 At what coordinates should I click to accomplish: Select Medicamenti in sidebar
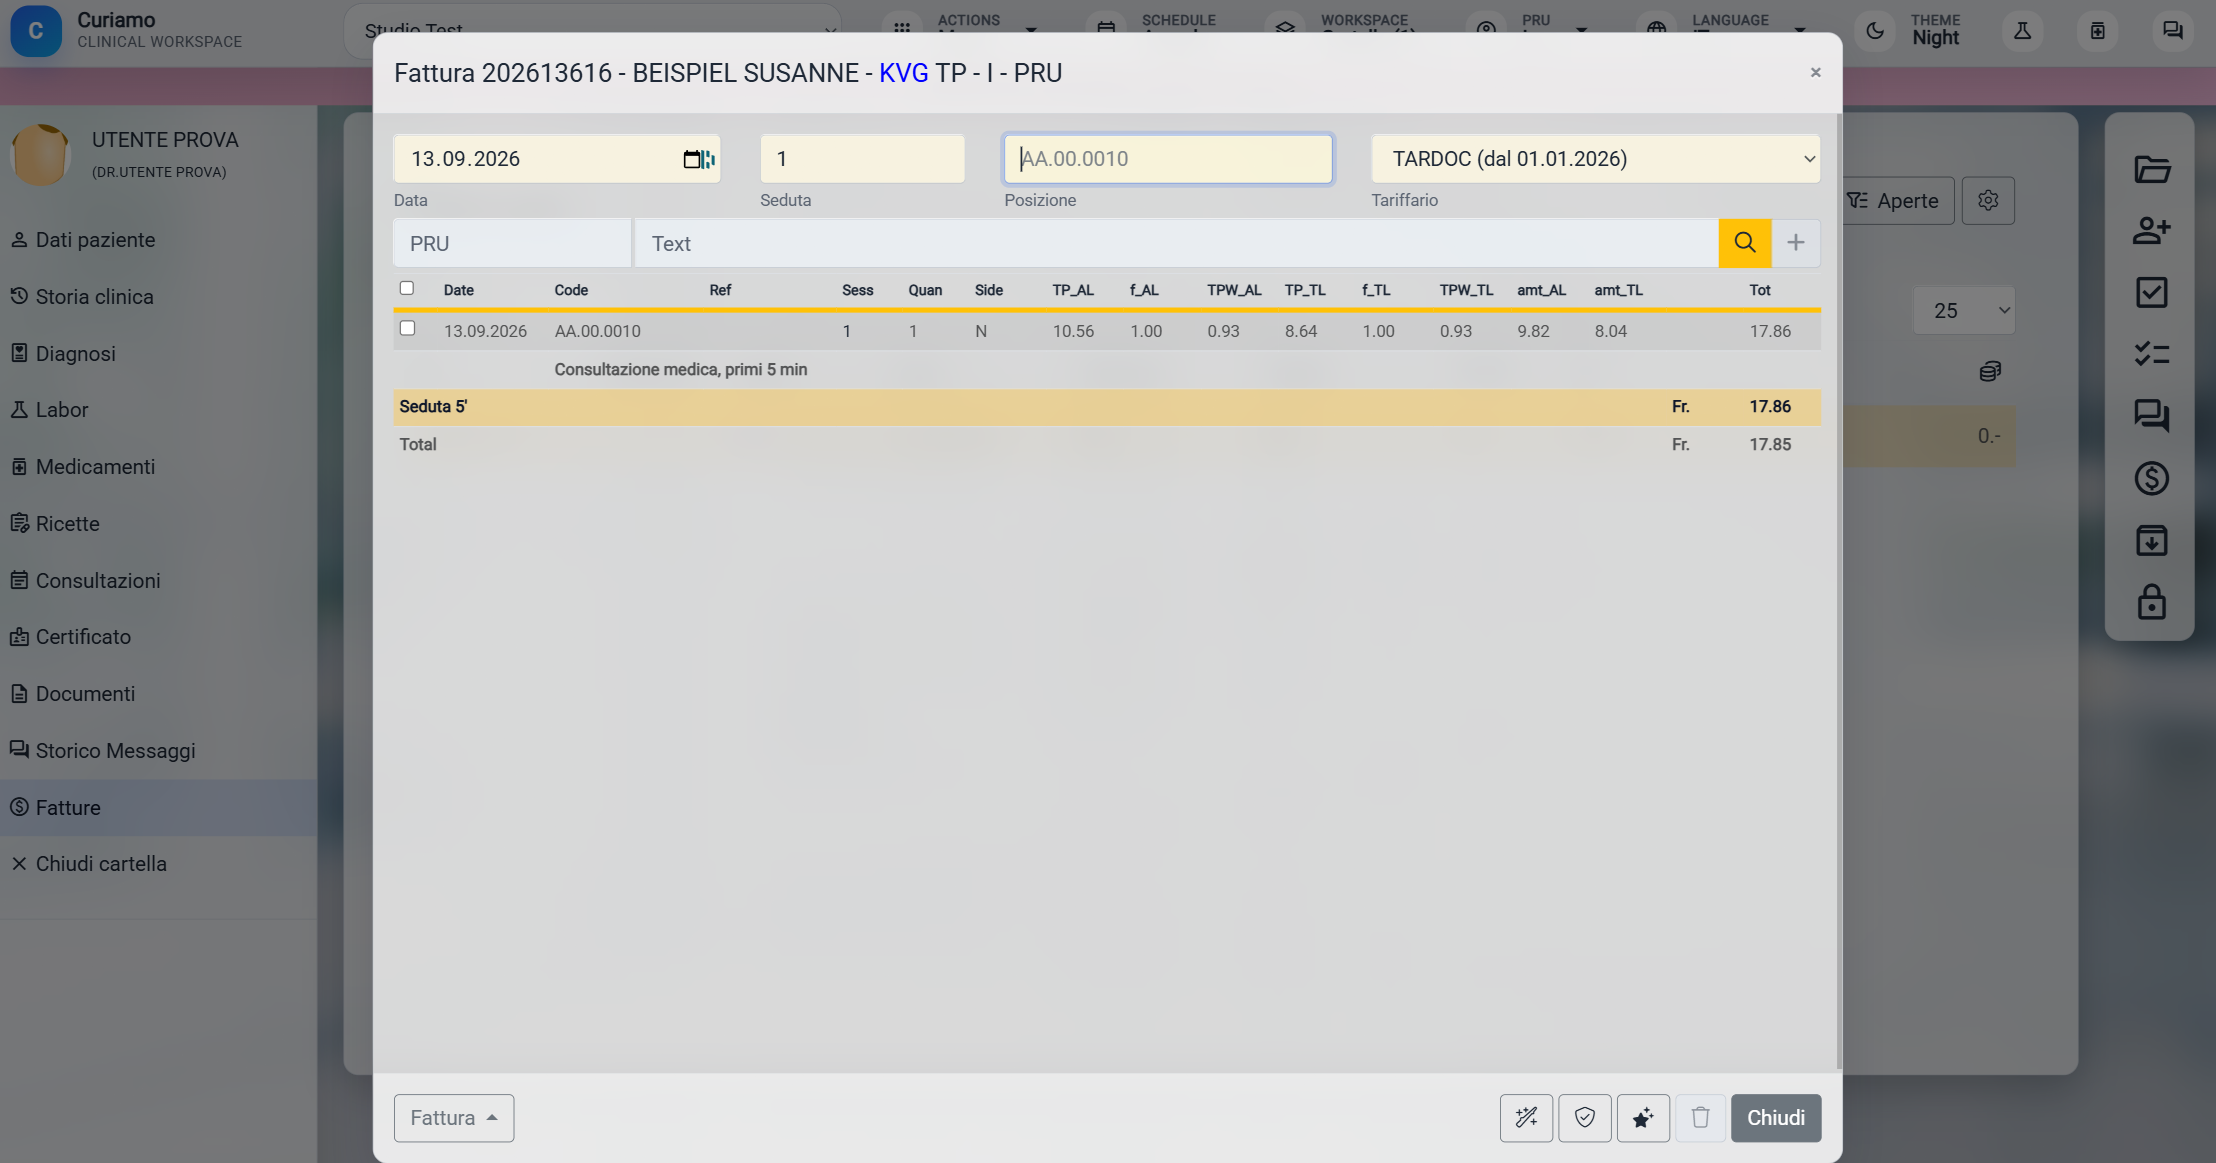95,467
